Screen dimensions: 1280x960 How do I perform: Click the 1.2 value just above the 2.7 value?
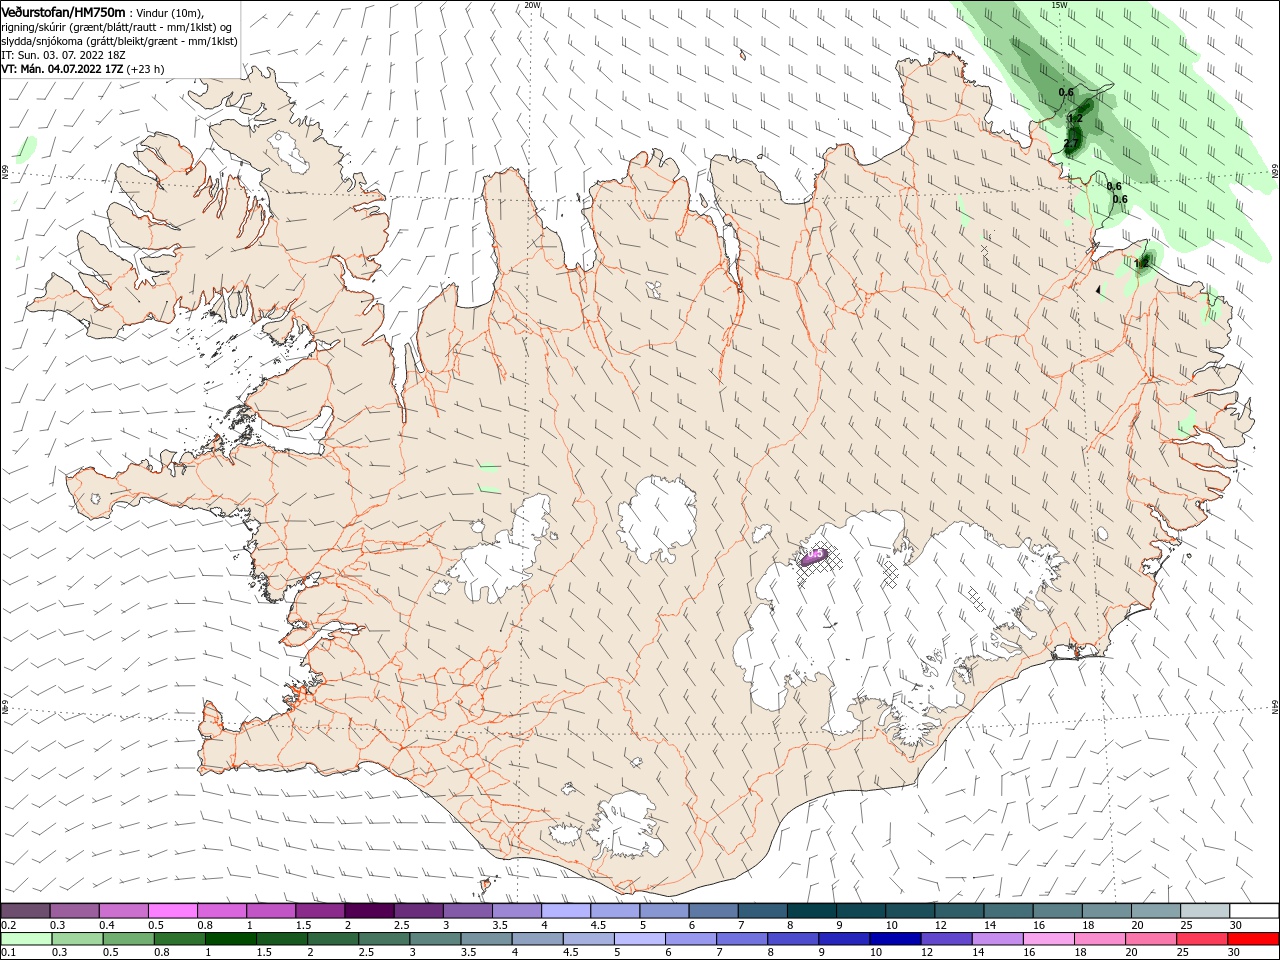[1076, 118]
